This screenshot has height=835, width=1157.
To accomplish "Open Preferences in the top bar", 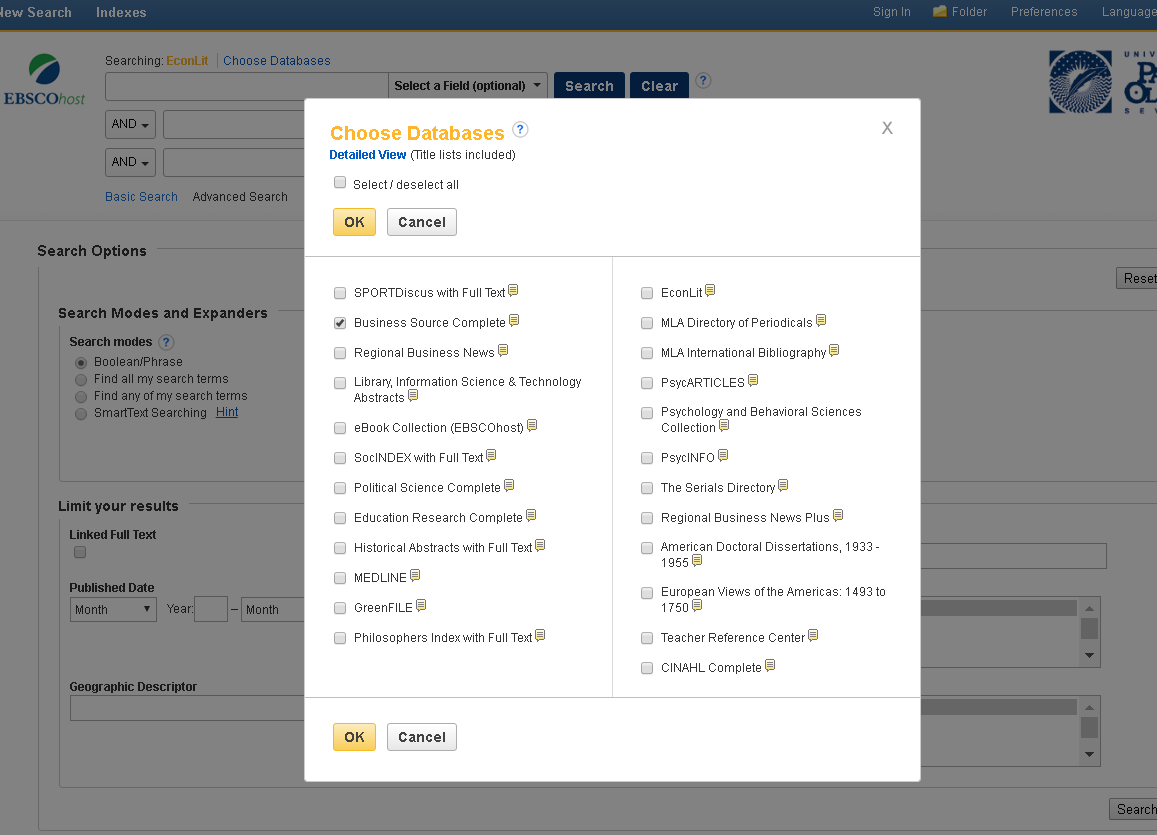I will coord(1043,12).
